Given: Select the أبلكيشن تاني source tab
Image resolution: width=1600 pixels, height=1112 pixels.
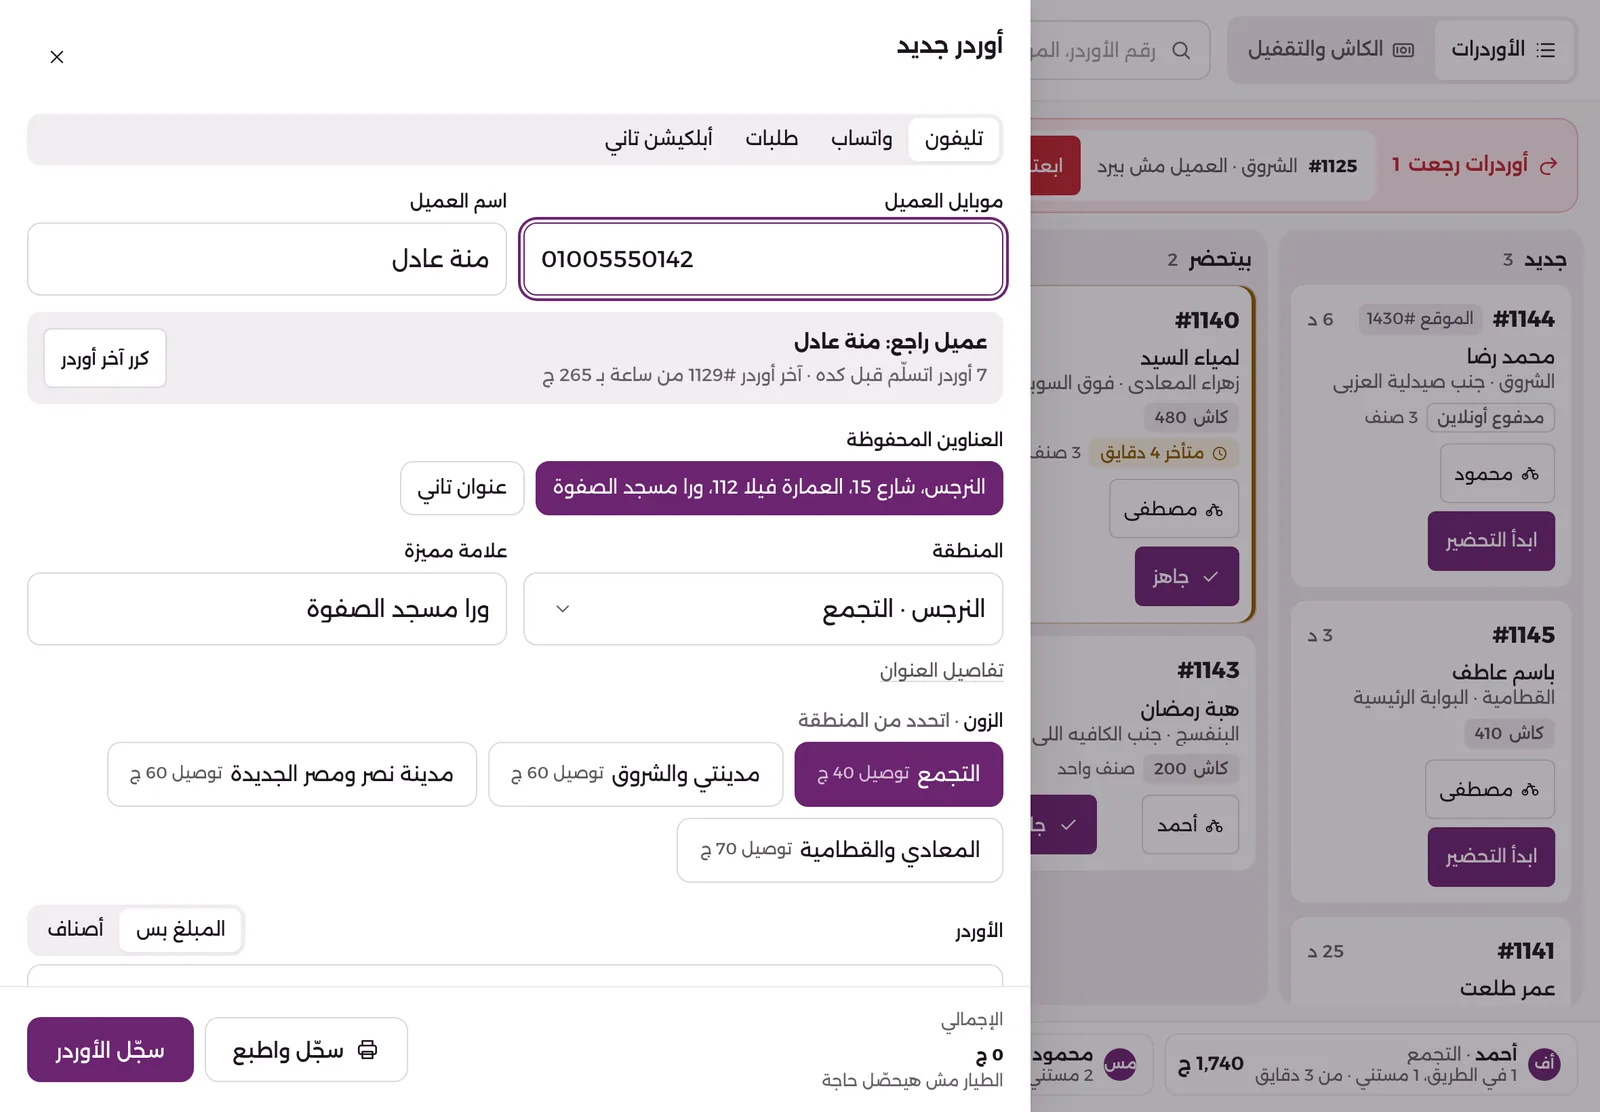Looking at the screenshot, I should point(658,139).
